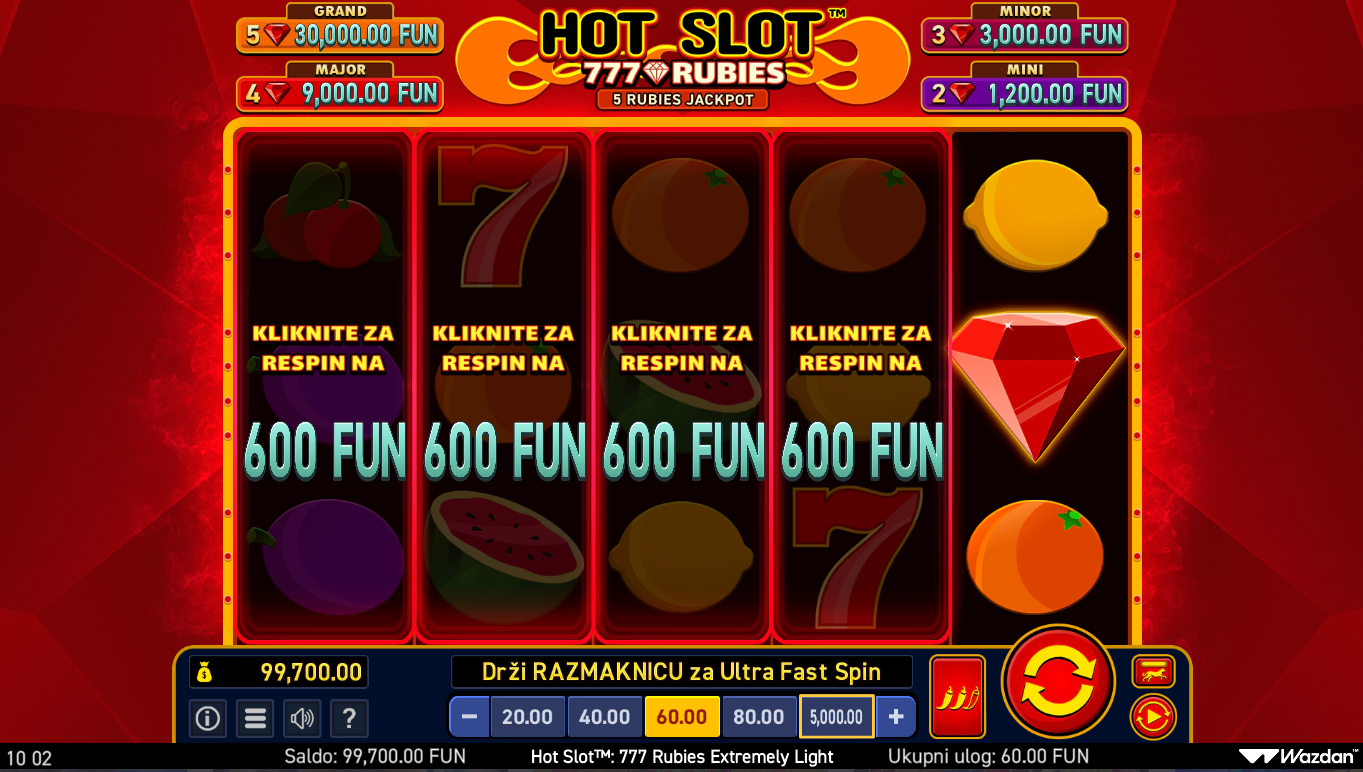Select the 5,000.00 max bet option
The image size is (1363, 772).
tap(837, 717)
